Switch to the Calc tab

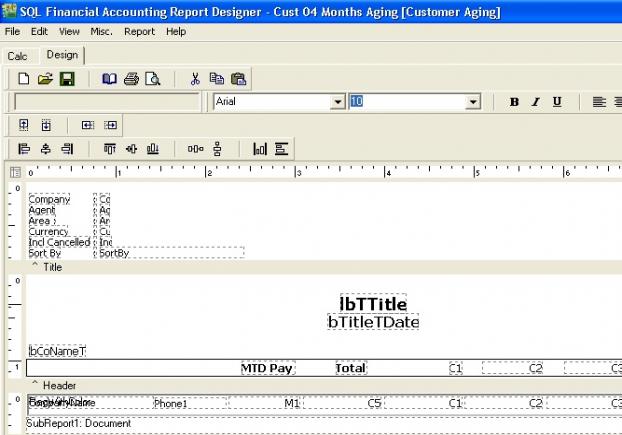pyautogui.click(x=17, y=56)
